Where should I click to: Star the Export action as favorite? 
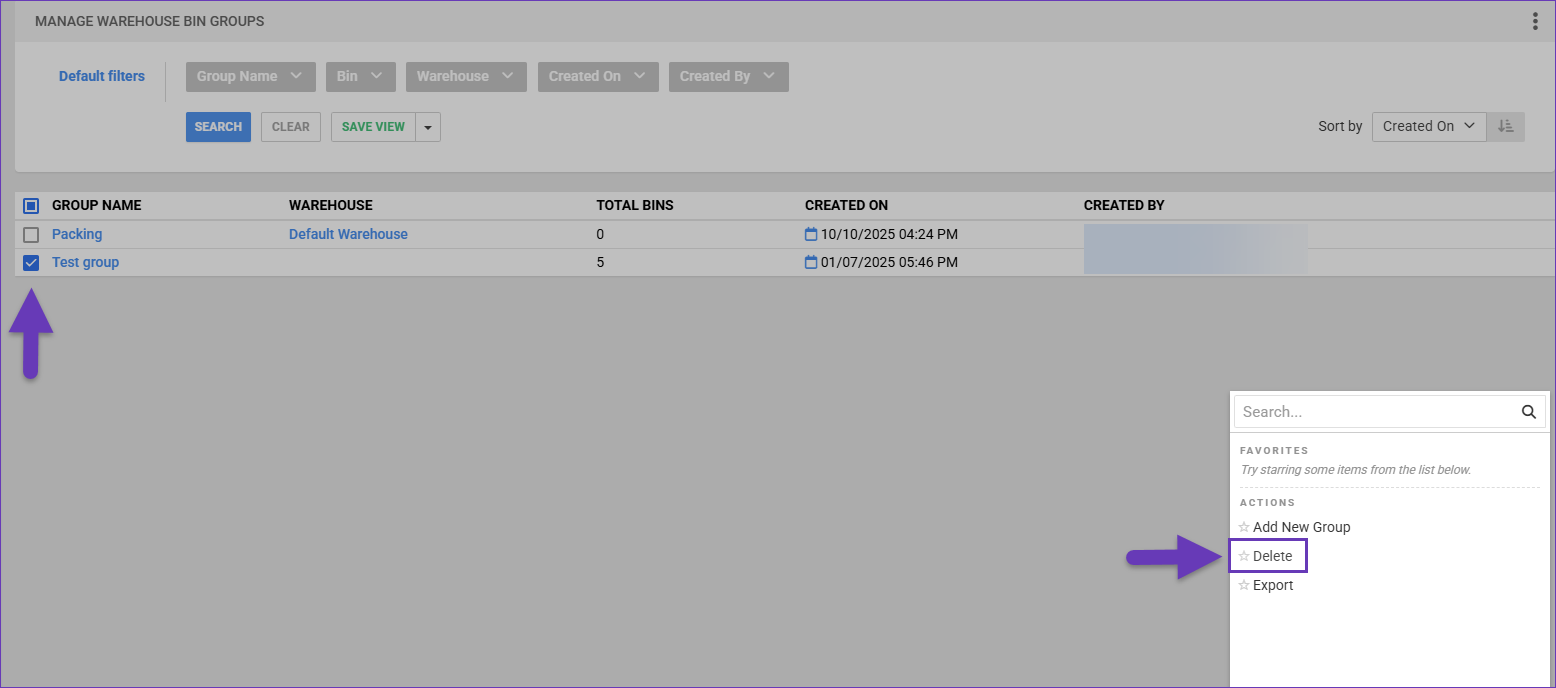pos(1244,586)
